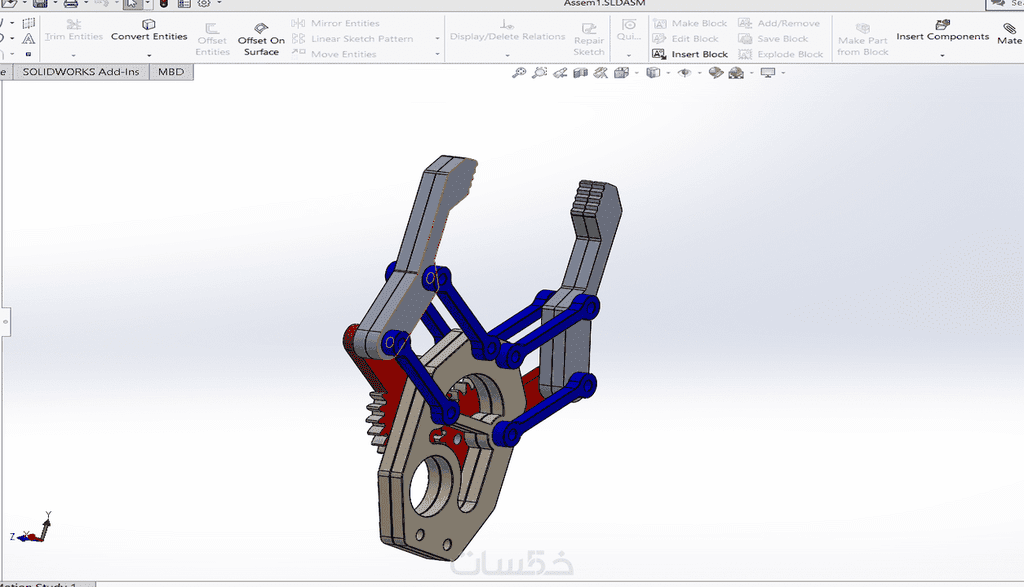Click the View Settings monitor icon
Viewport: 1024px width, 587px height.
click(x=768, y=72)
